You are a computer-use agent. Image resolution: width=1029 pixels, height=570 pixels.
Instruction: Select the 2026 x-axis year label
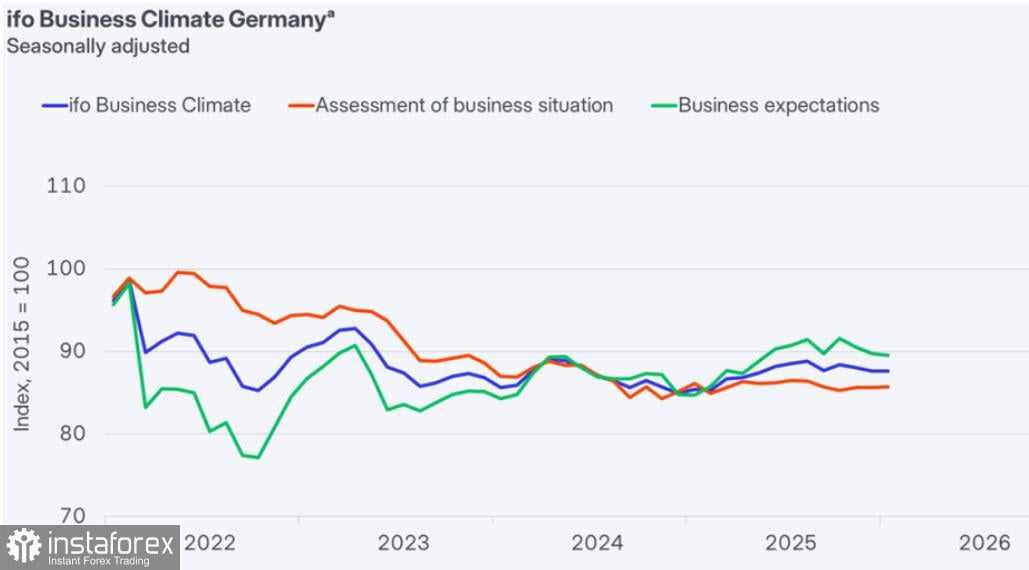coord(985,543)
